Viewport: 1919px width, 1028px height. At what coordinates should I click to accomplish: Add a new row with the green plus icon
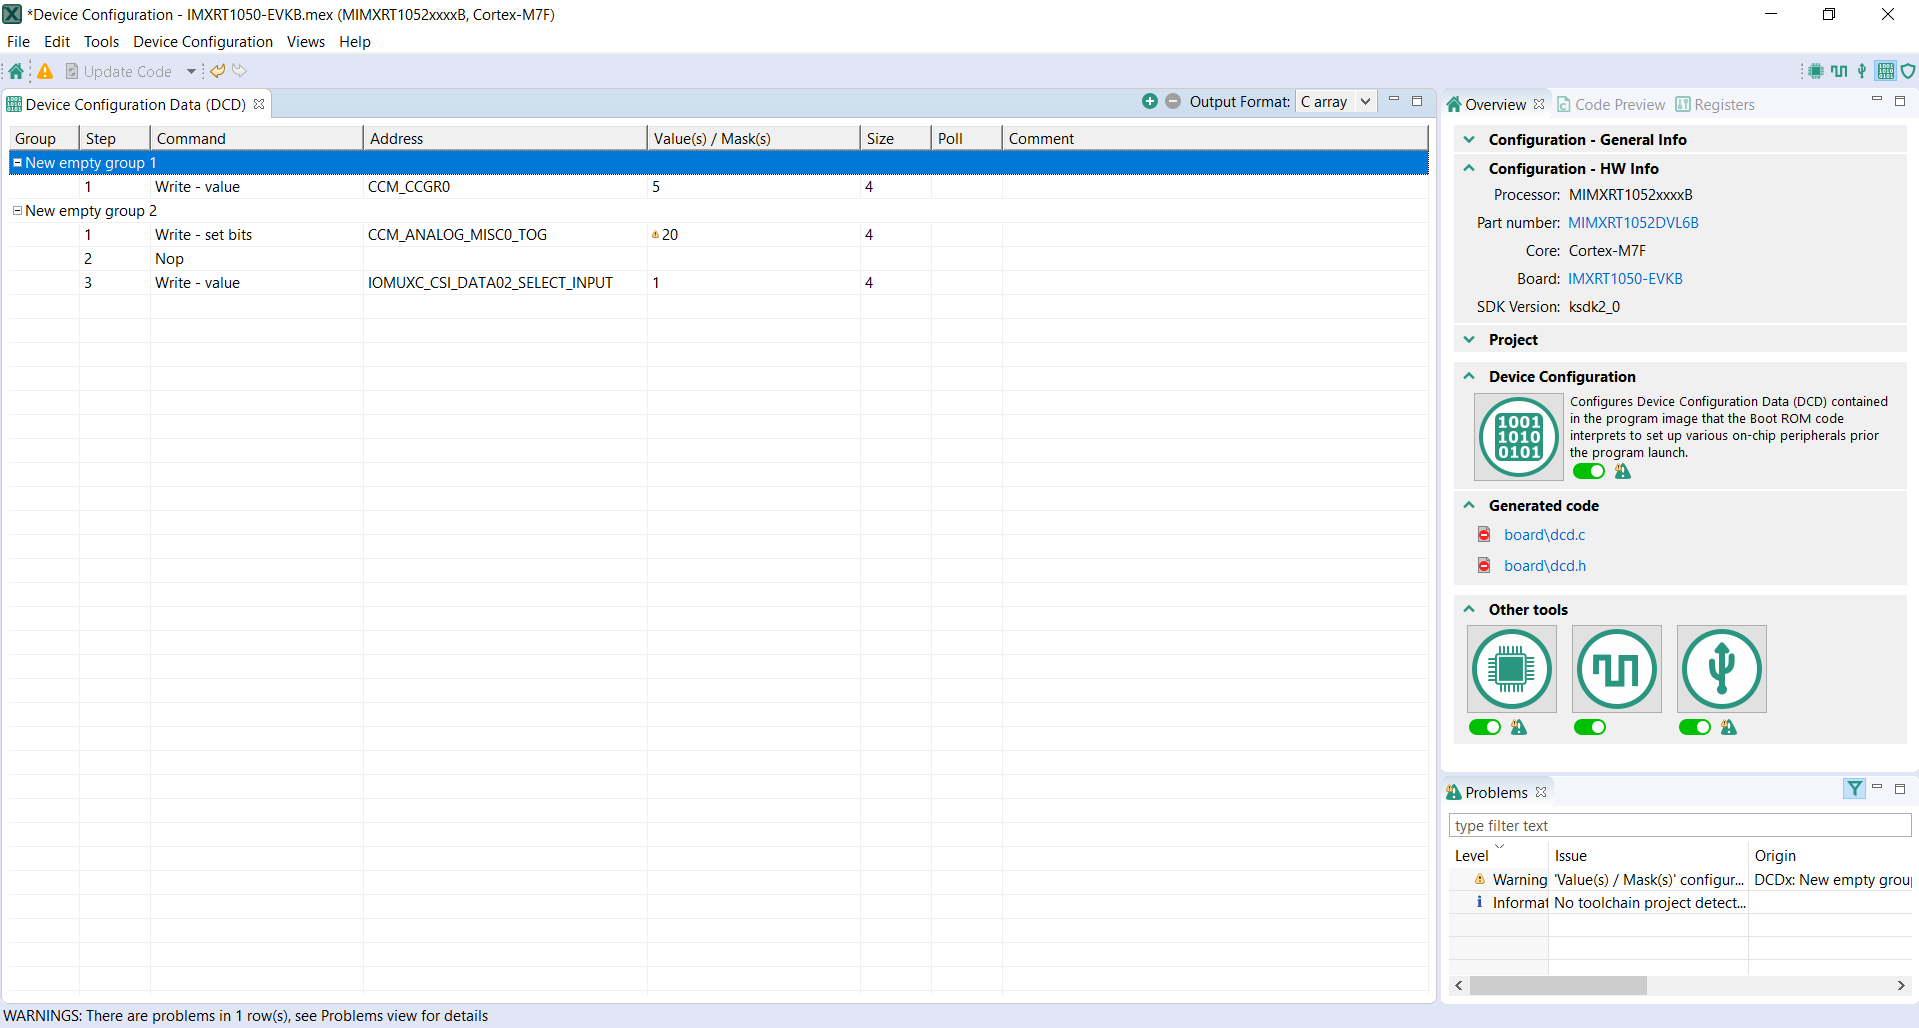pyautogui.click(x=1150, y=101)
